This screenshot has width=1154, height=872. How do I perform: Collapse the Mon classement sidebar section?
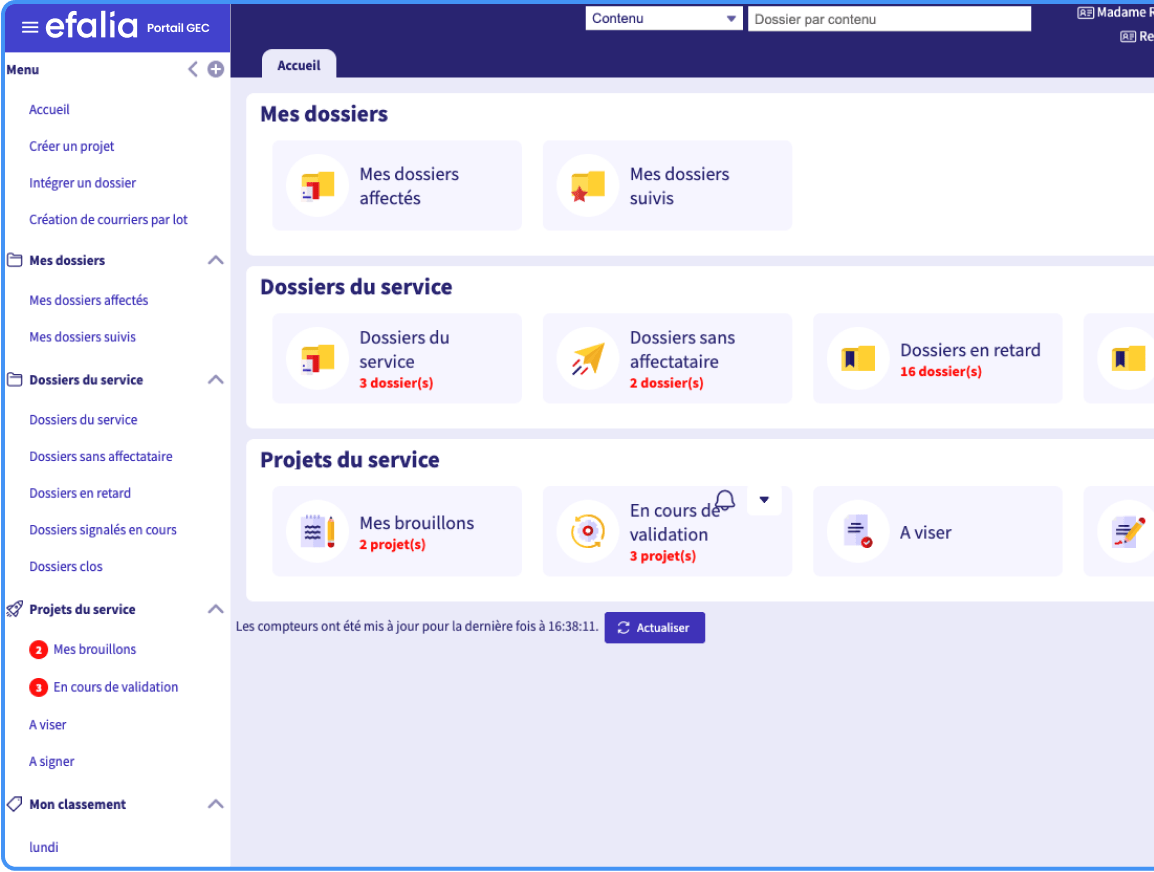click(x=216, y=804)
